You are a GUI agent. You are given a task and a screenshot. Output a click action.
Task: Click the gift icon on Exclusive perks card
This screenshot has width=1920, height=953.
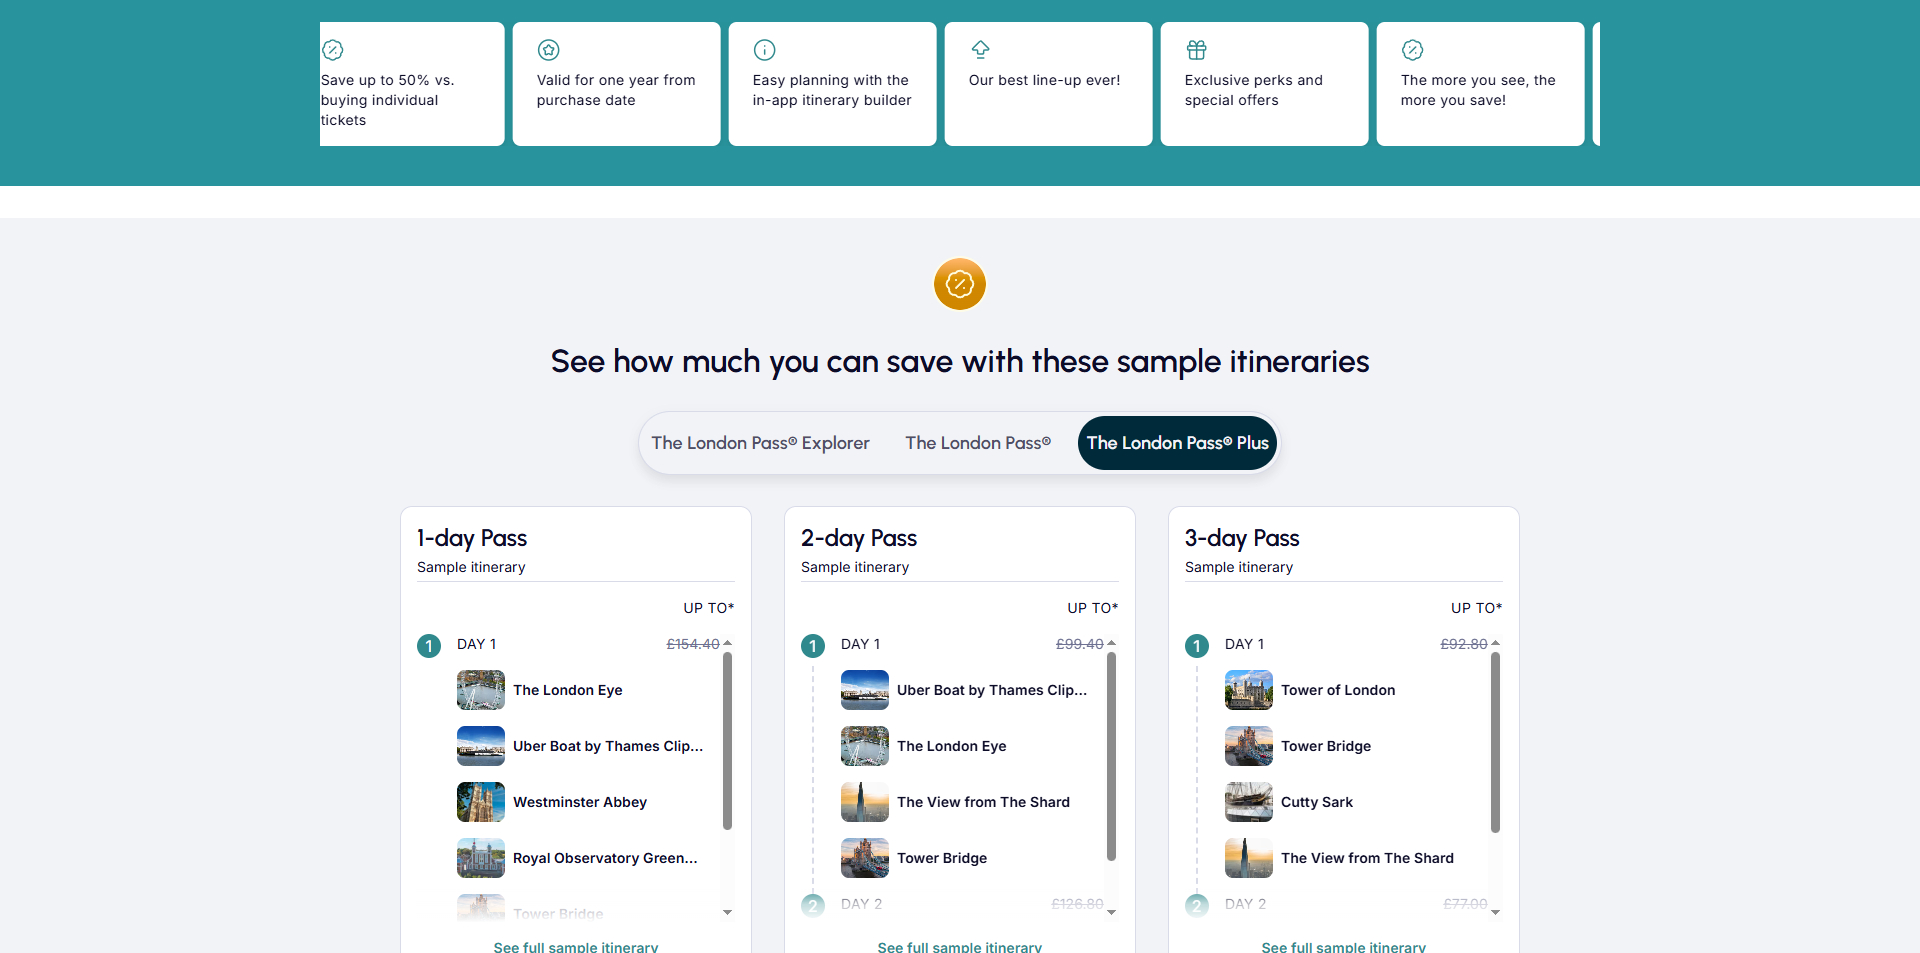(x=1196, y=50)
